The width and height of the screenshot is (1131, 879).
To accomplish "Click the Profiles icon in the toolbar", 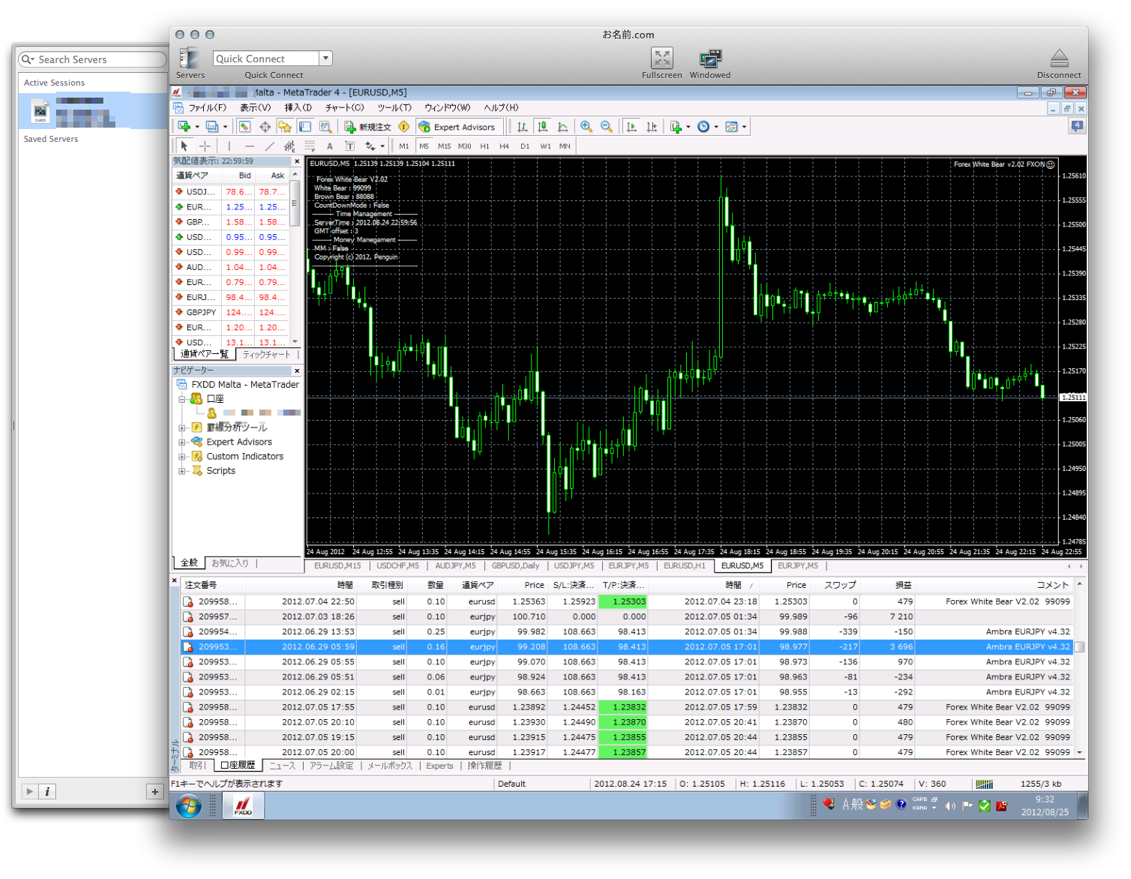I will pos(212,127).
